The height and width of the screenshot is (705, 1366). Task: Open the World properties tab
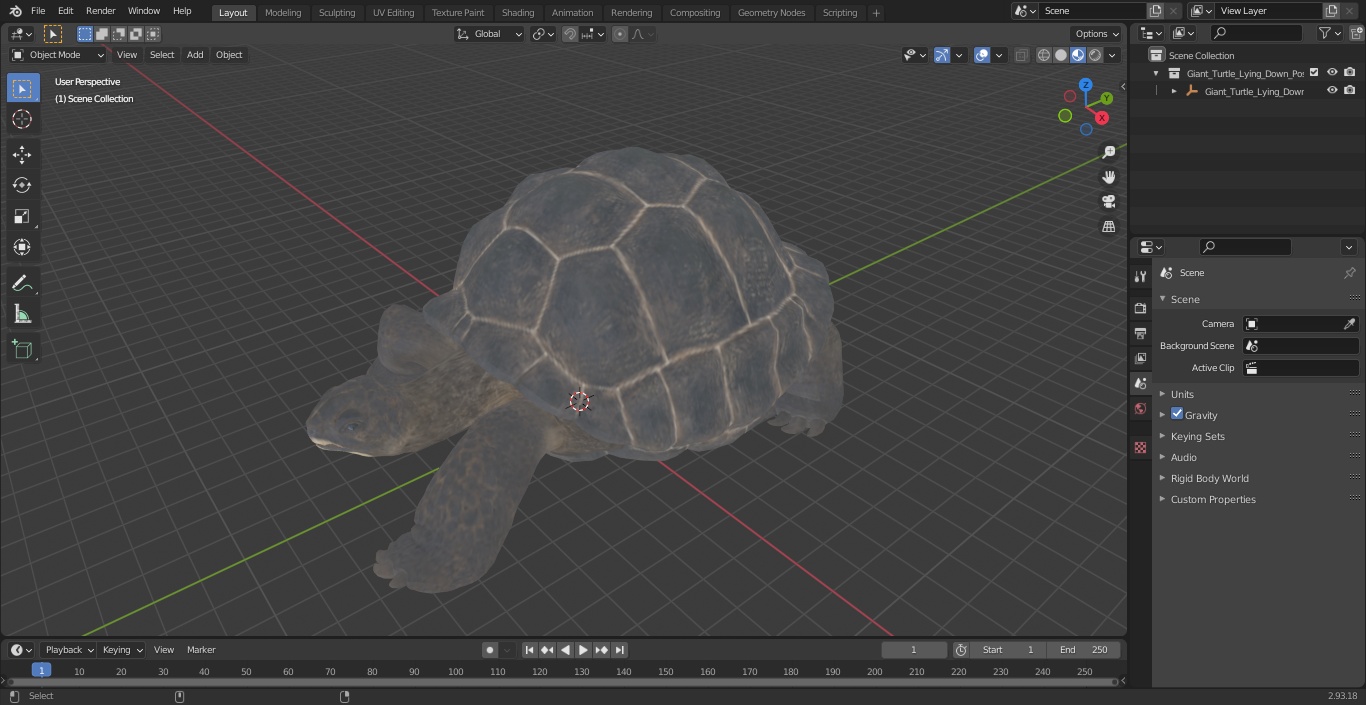click(1140, 408)
